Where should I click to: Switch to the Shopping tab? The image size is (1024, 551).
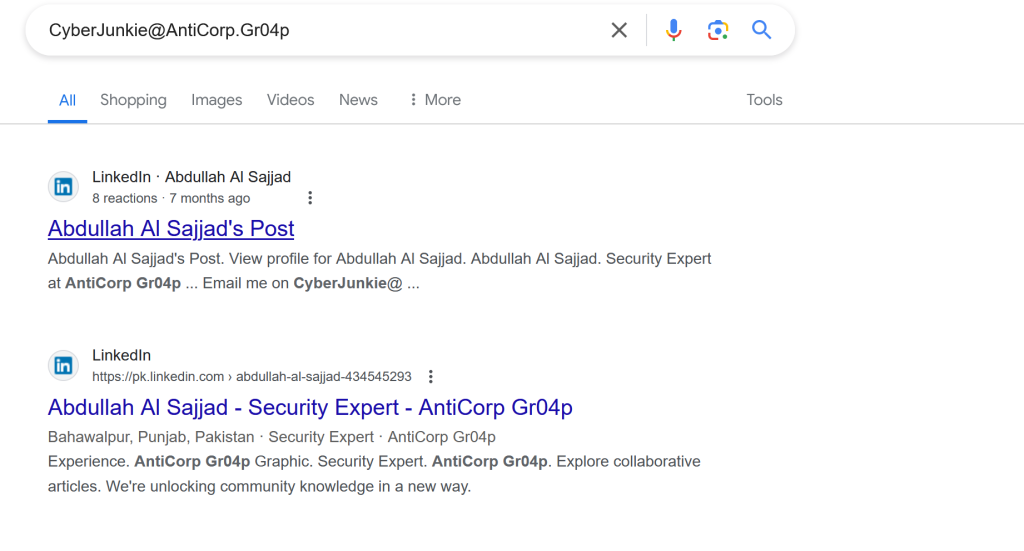pyautogui.click(x=133, y=100)
